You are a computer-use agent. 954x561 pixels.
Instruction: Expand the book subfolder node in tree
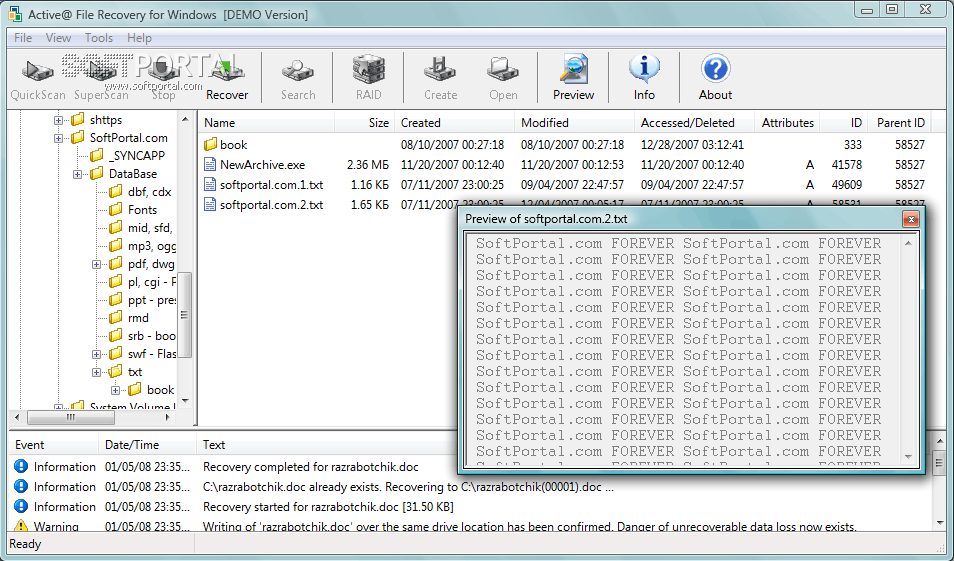pyautogui.click(x=115, y=390)
